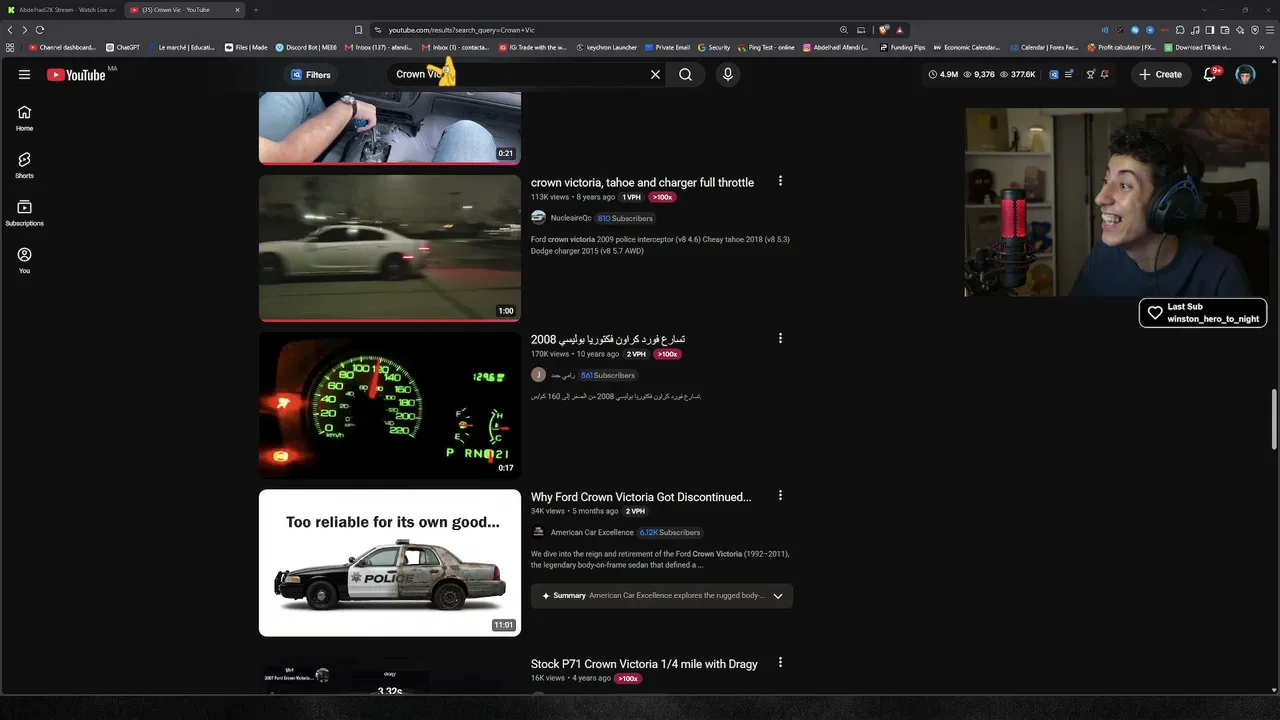This screenshot has height=720, width=1280.
Task: Open Subscriptions in the YouTube sidebar
Action: [x=24, y=213]
